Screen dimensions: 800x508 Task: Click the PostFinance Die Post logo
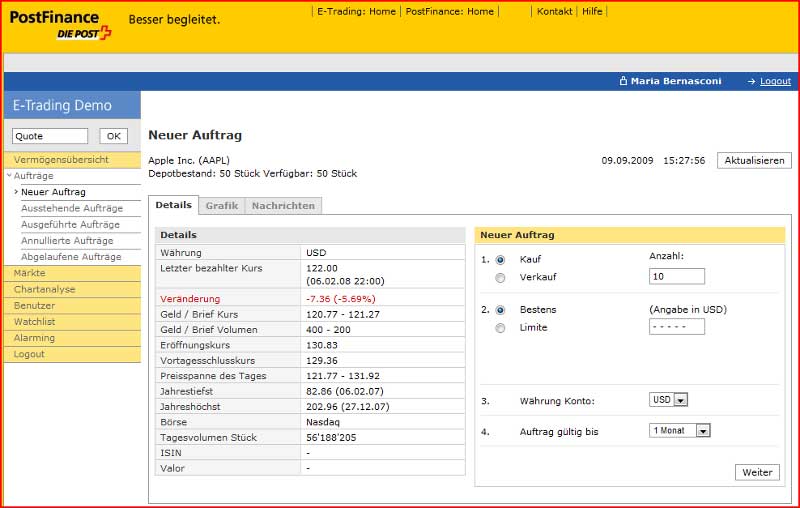(x=60, y=25)
